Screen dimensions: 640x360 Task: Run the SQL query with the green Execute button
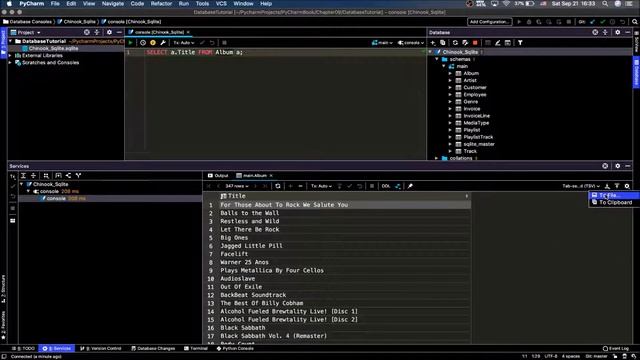pyautogui.click(x=131, y=42)
